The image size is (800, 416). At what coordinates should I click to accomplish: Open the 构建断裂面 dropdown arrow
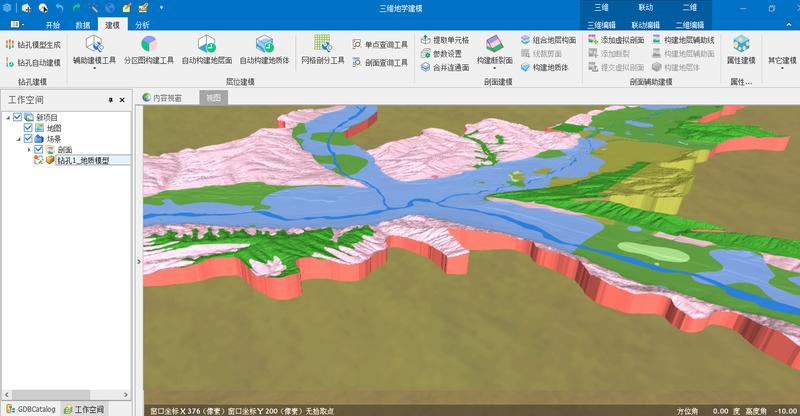494,68
